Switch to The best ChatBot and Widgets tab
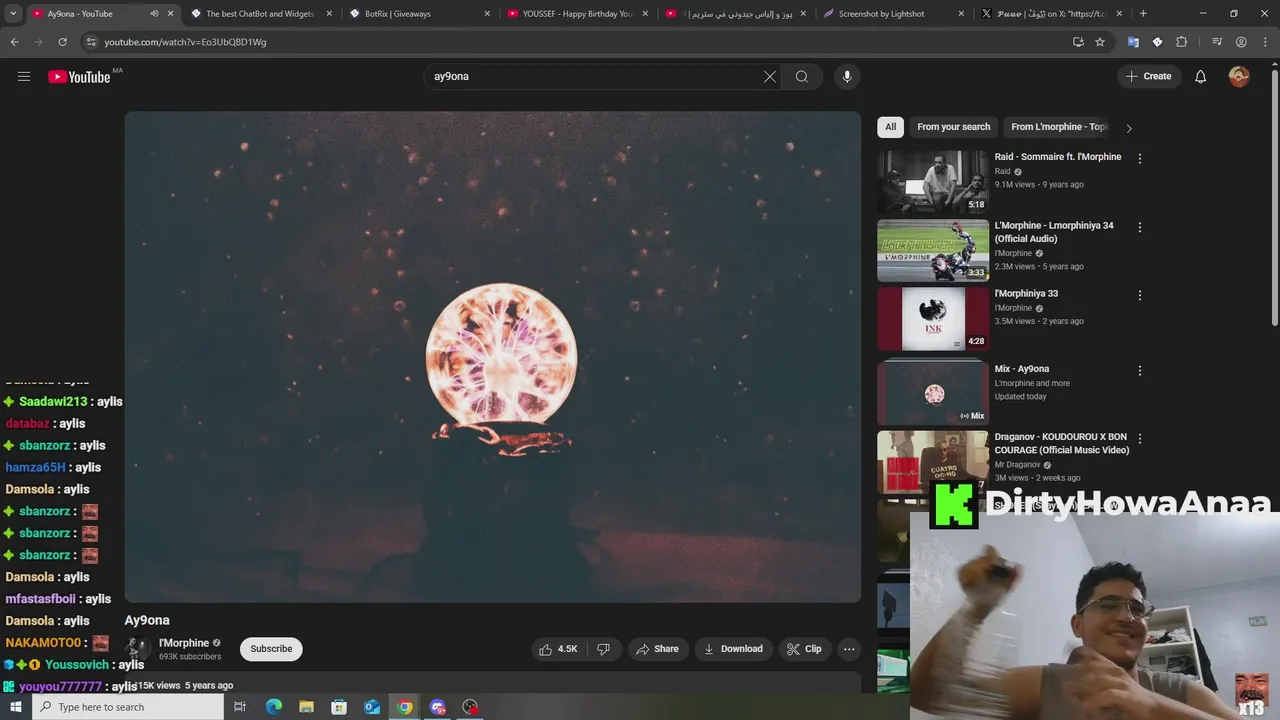Viewport: 1280px width, 720px height. (x=259, y=14)
